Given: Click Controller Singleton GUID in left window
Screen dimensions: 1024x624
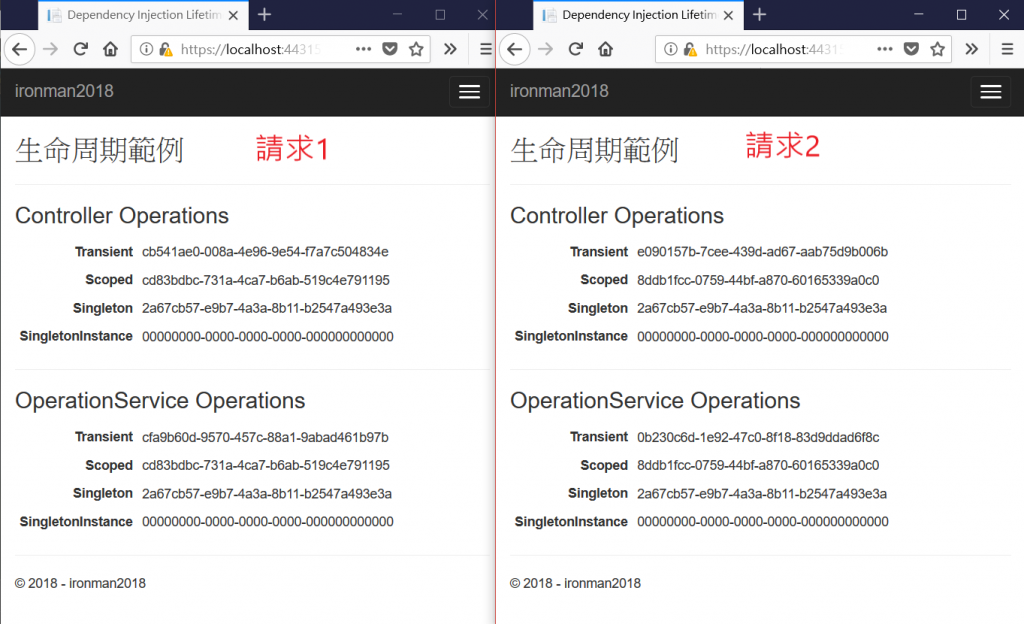Looking at the screenshot, I should [x=267, y=308].
